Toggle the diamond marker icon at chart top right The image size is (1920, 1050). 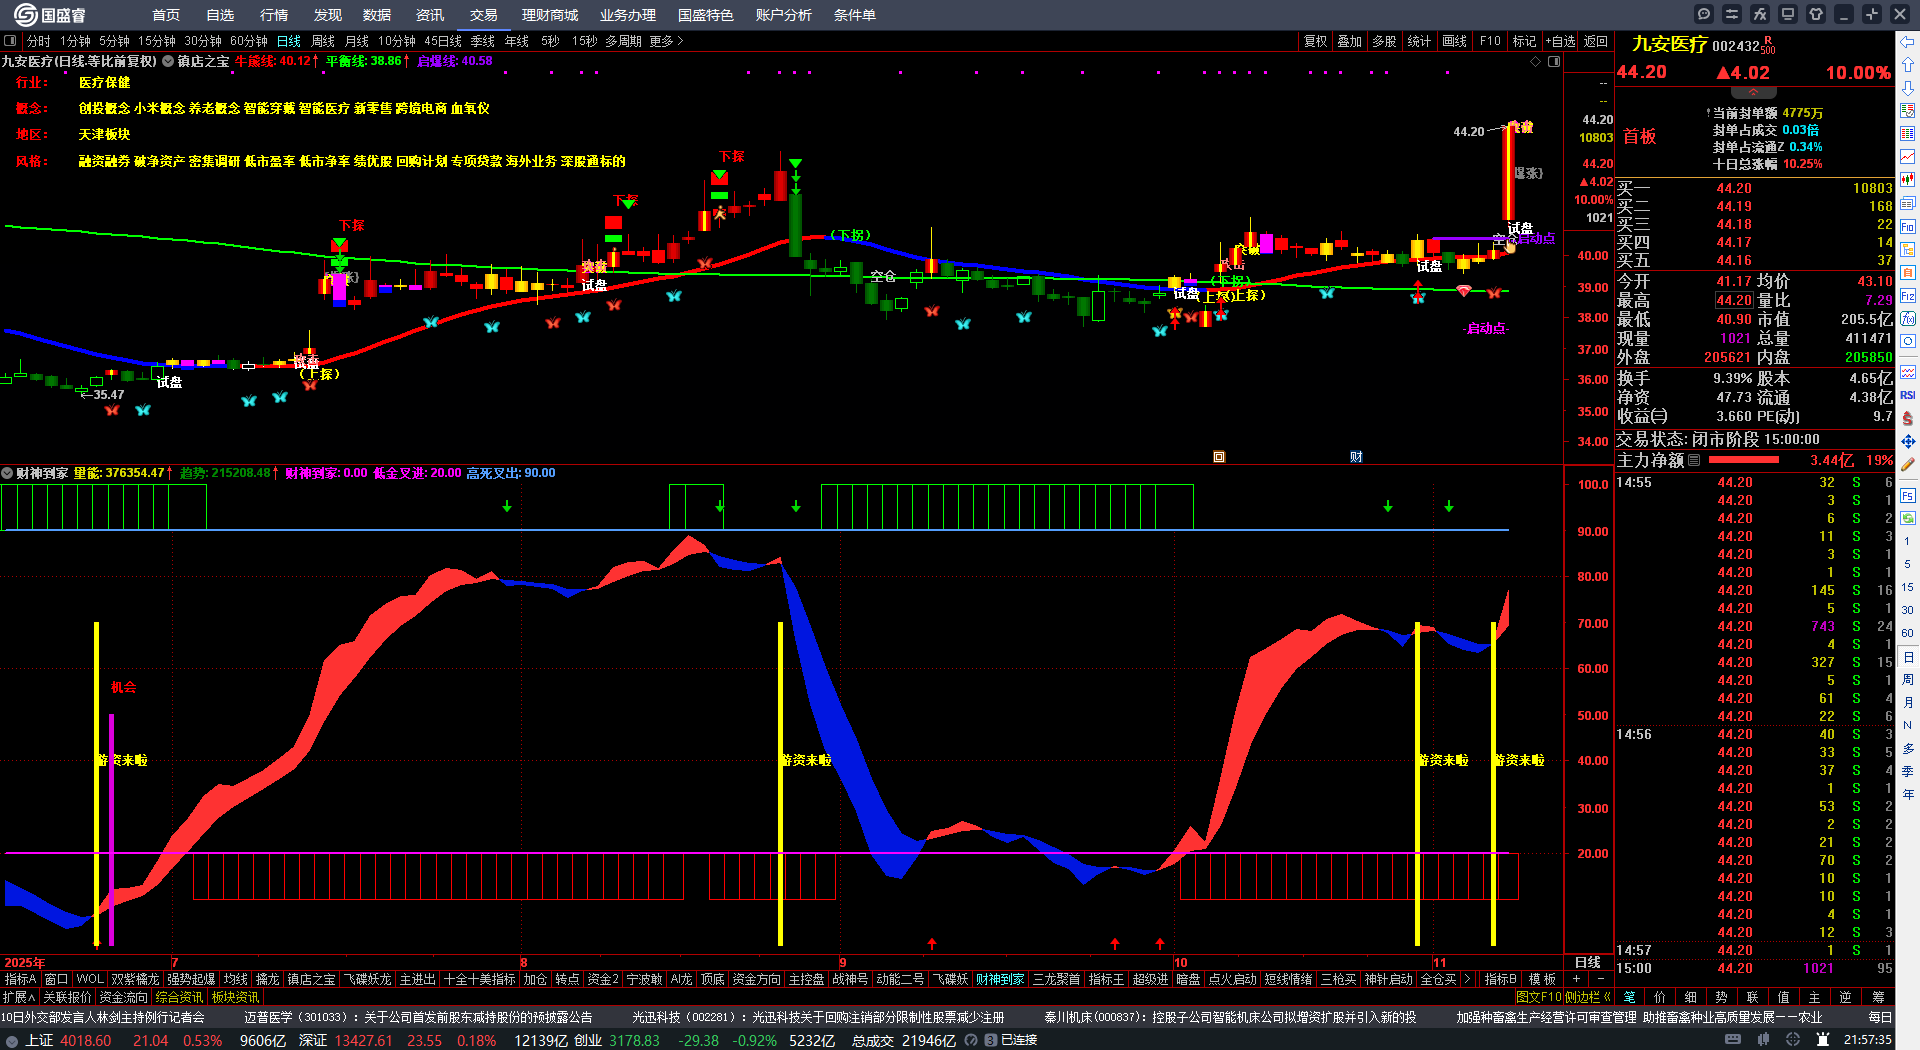(x=1536, y=61)
